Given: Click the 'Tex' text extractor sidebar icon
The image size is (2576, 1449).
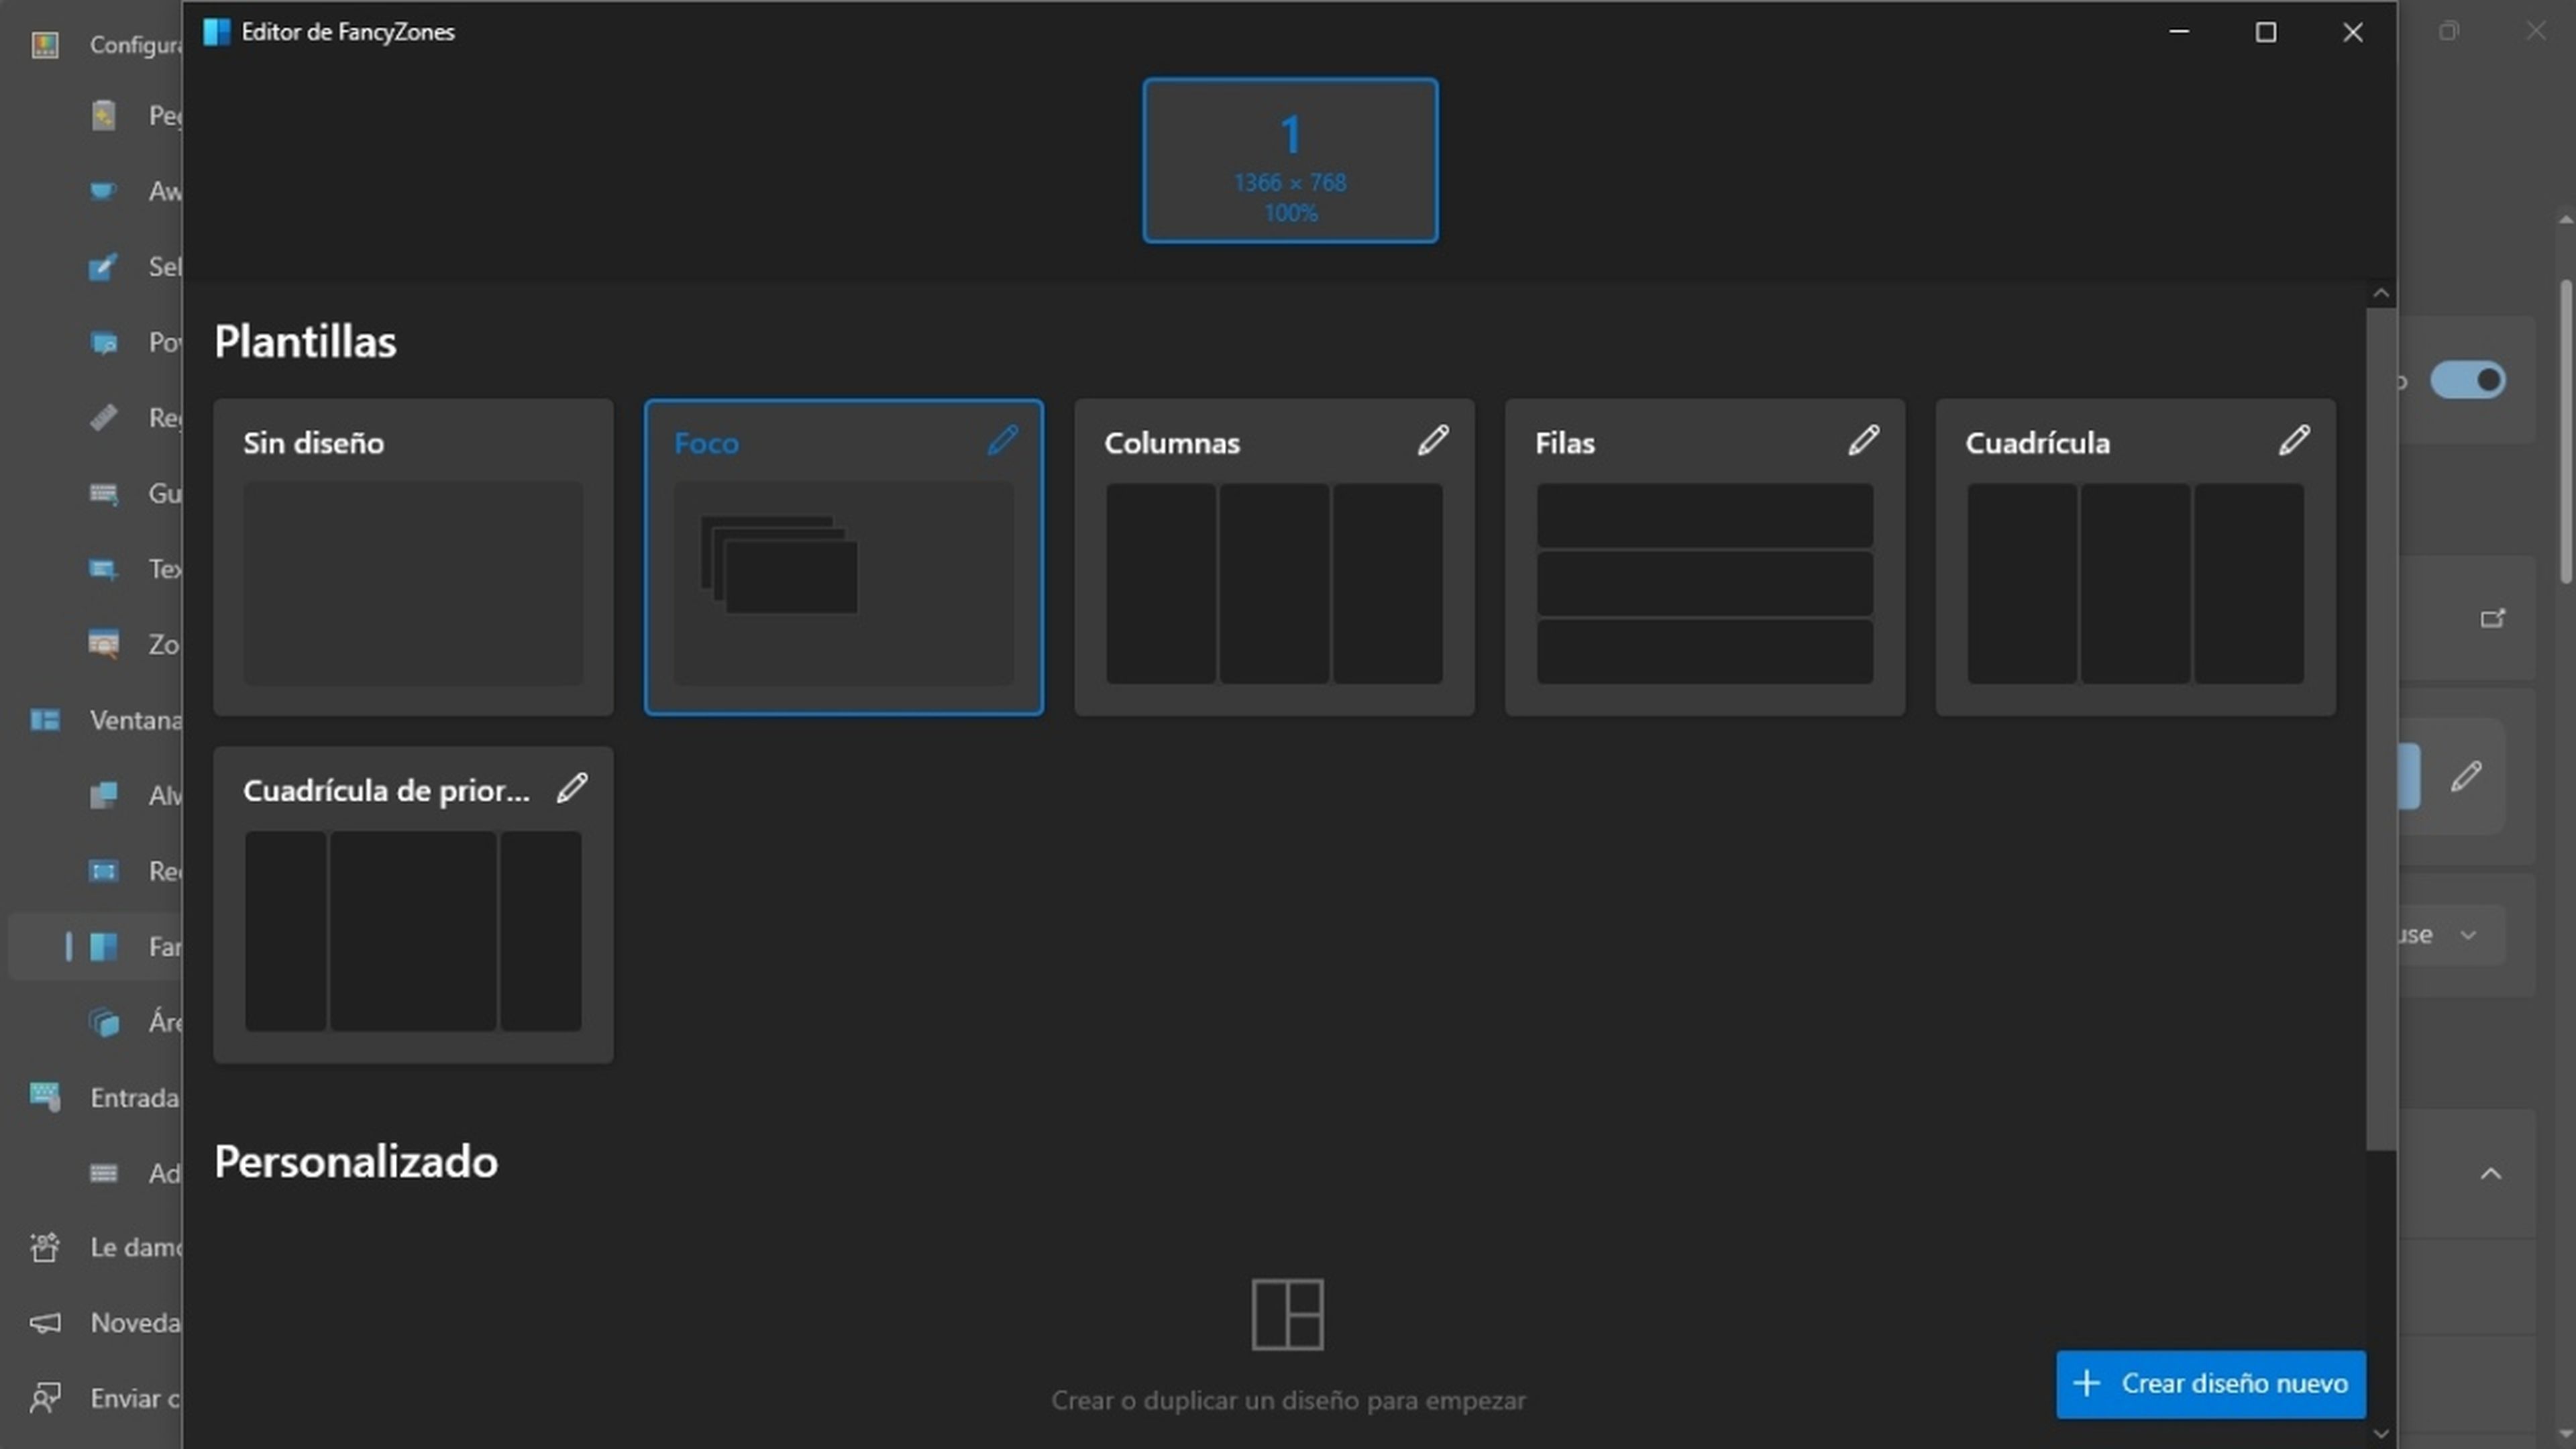Looking at the screenshot, I should (x=103, y=569).
